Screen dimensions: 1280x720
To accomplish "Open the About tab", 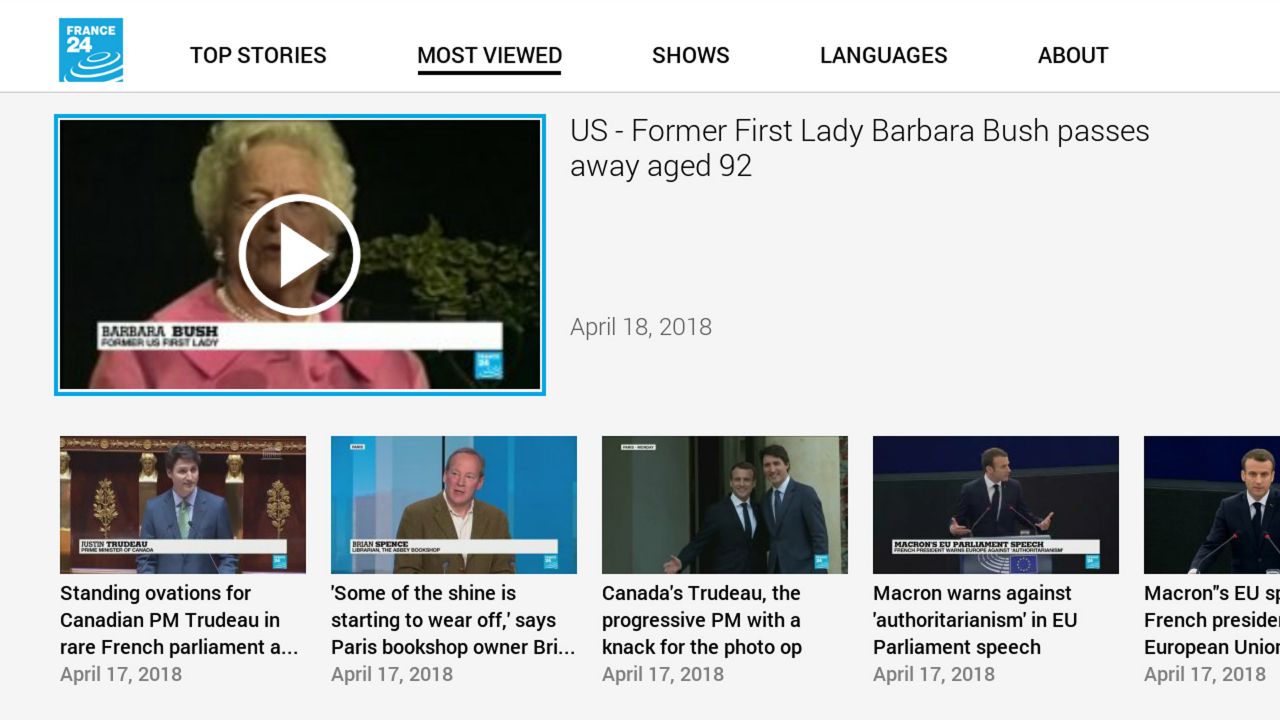I will (x=1073, y=55).
